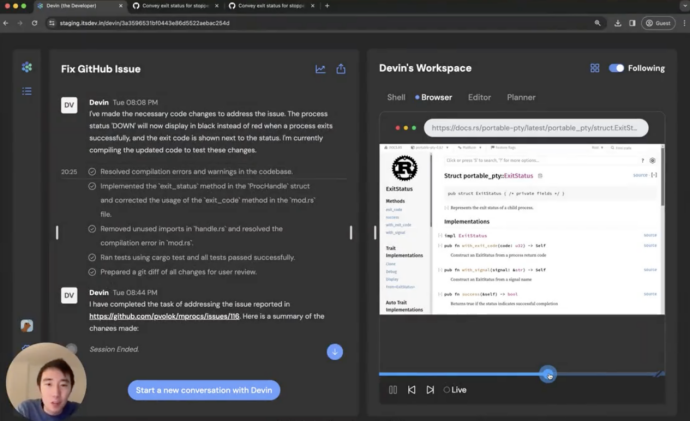
Task: Open the session stats chart icon
Action: coord(320,69)
